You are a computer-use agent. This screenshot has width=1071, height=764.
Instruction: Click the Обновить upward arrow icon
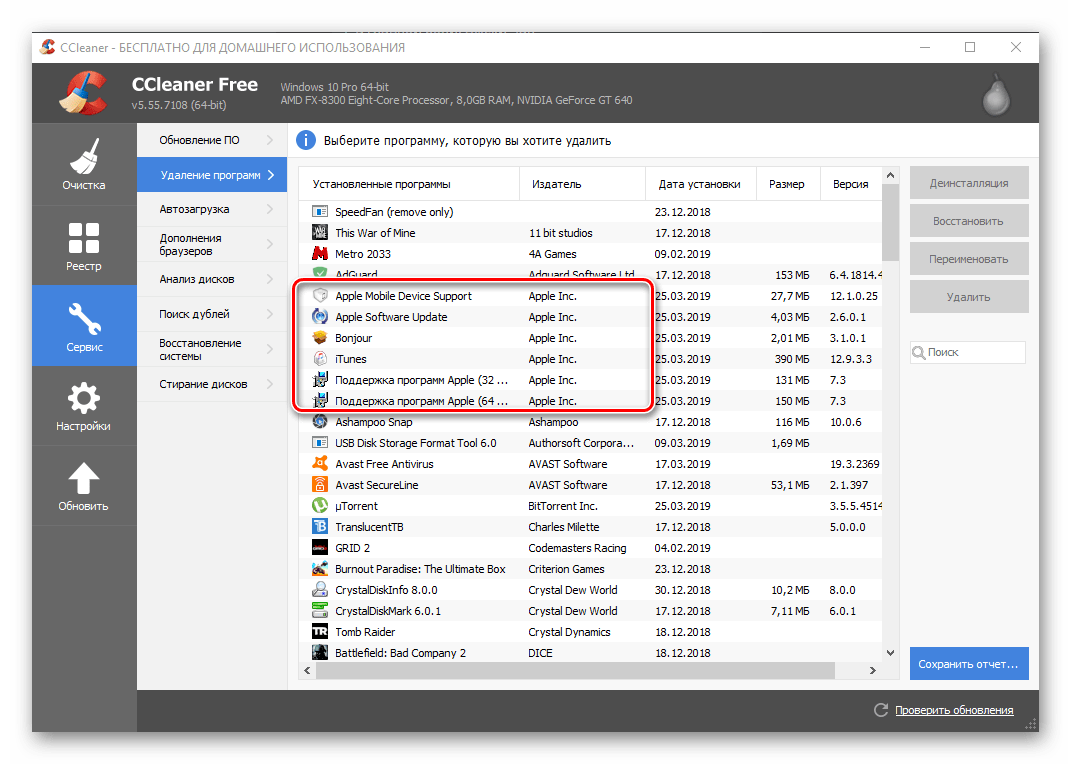coord(83,478)
